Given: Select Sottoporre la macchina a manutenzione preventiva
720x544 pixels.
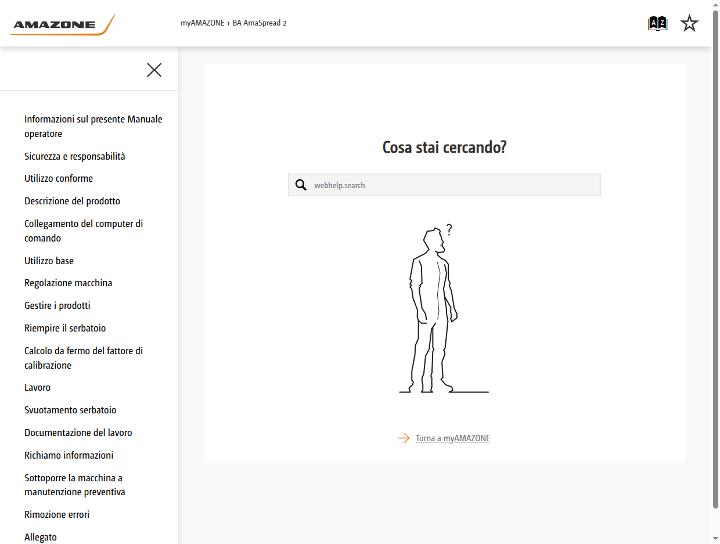Looking at the screenshot, I should click(x=74, y=485).
